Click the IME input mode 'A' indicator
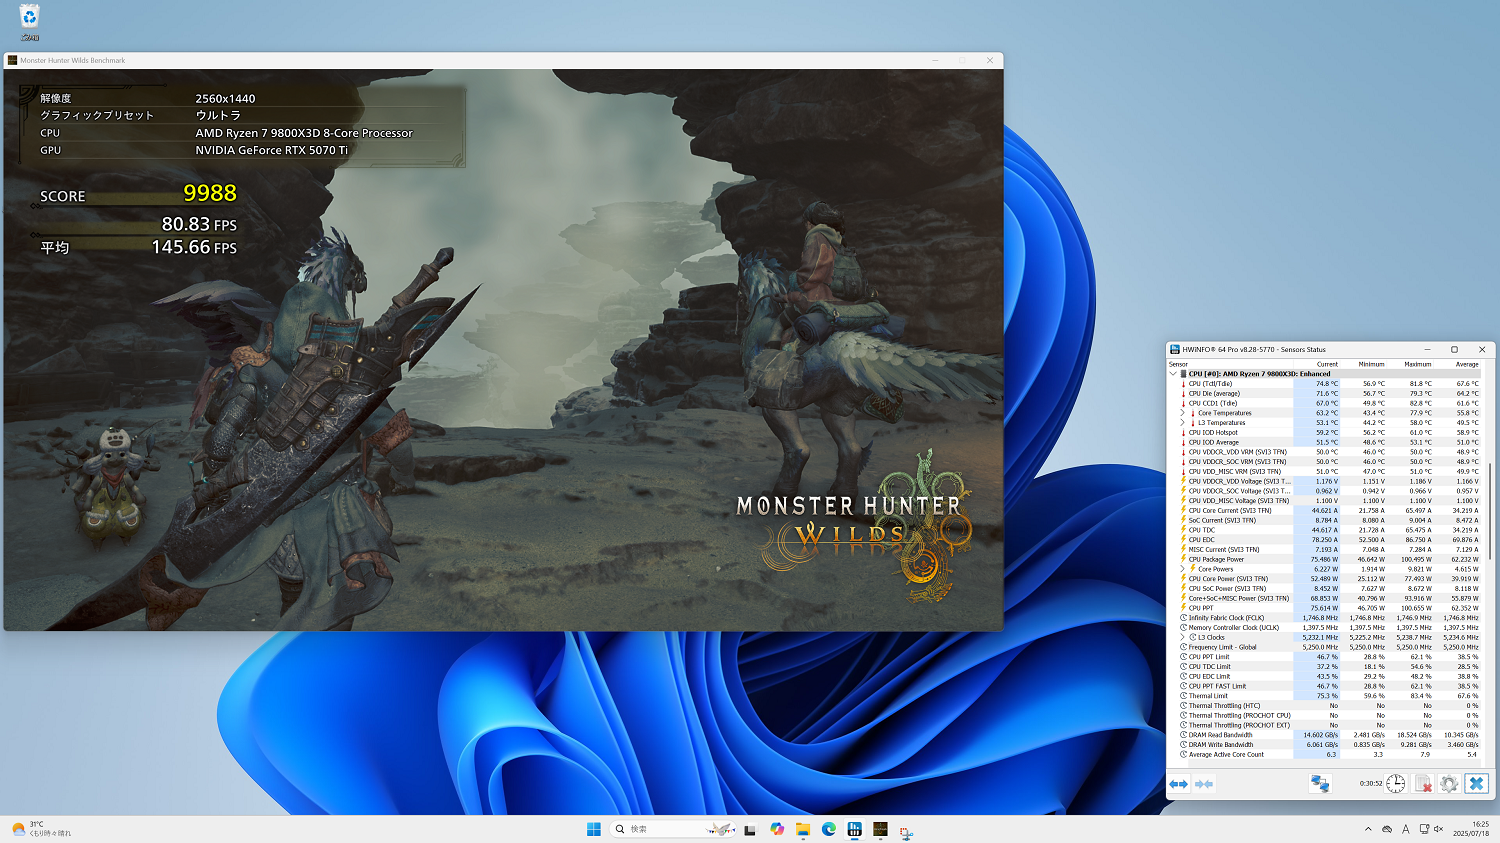Viewport: 1500px width, 843px height. coord(1406,829)
